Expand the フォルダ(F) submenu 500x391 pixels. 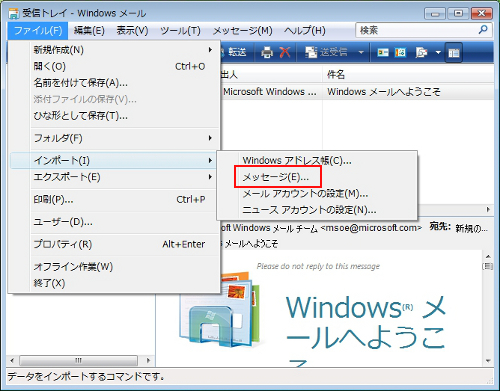(x=115, y=138)
